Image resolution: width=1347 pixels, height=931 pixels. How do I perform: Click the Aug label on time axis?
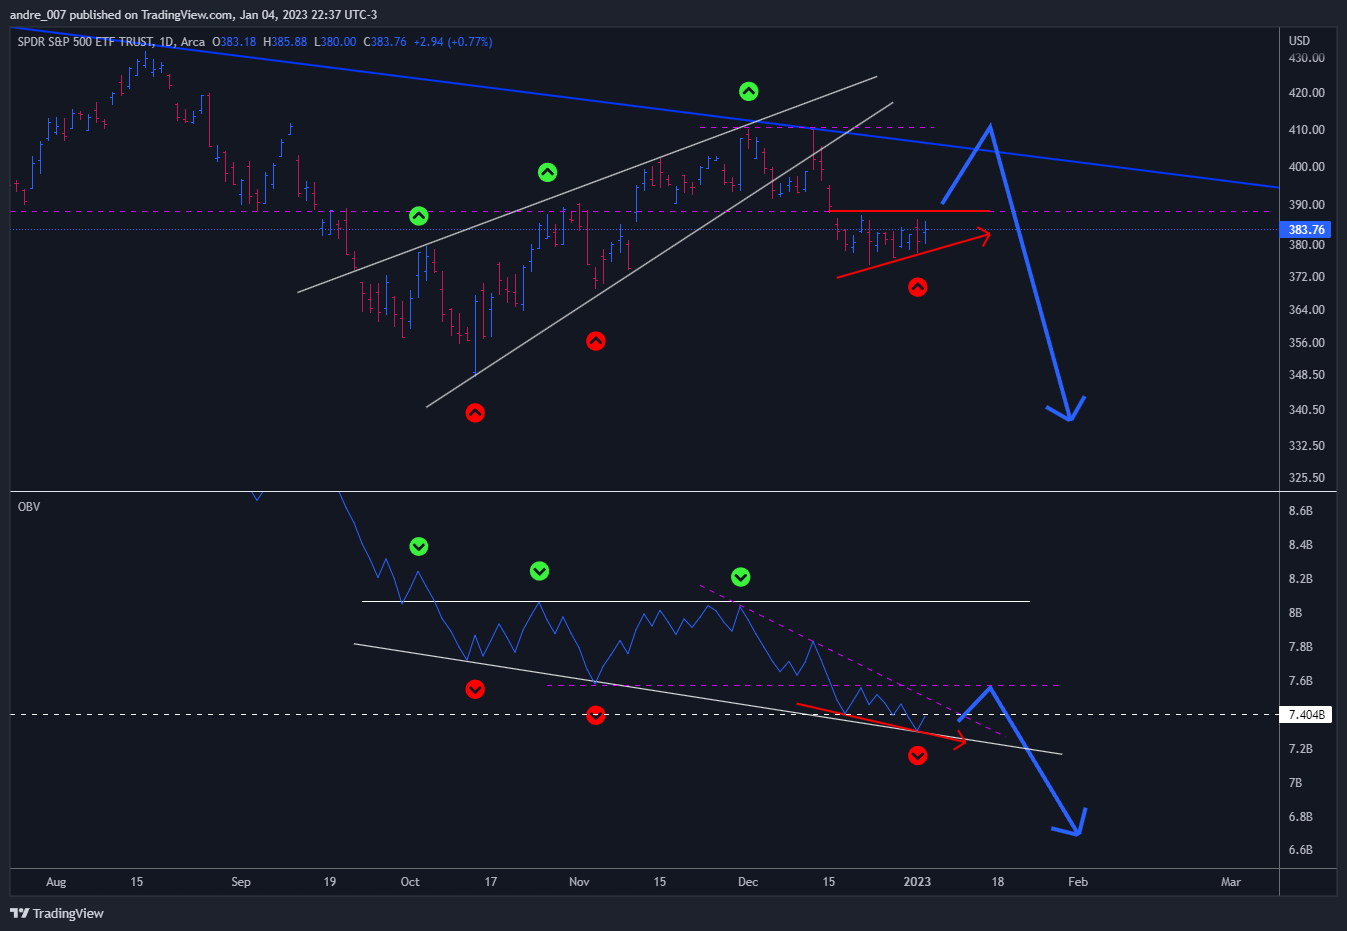click(56, 882)
